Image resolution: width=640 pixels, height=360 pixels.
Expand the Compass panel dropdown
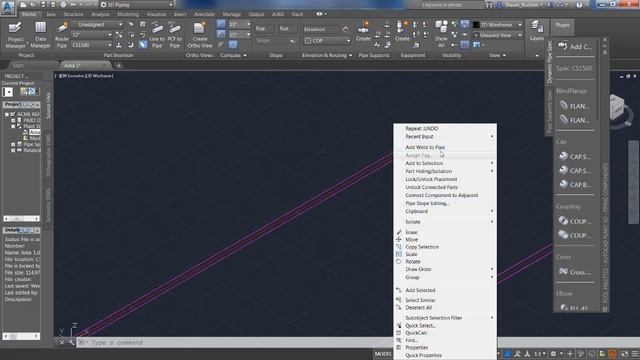(233, 55)
